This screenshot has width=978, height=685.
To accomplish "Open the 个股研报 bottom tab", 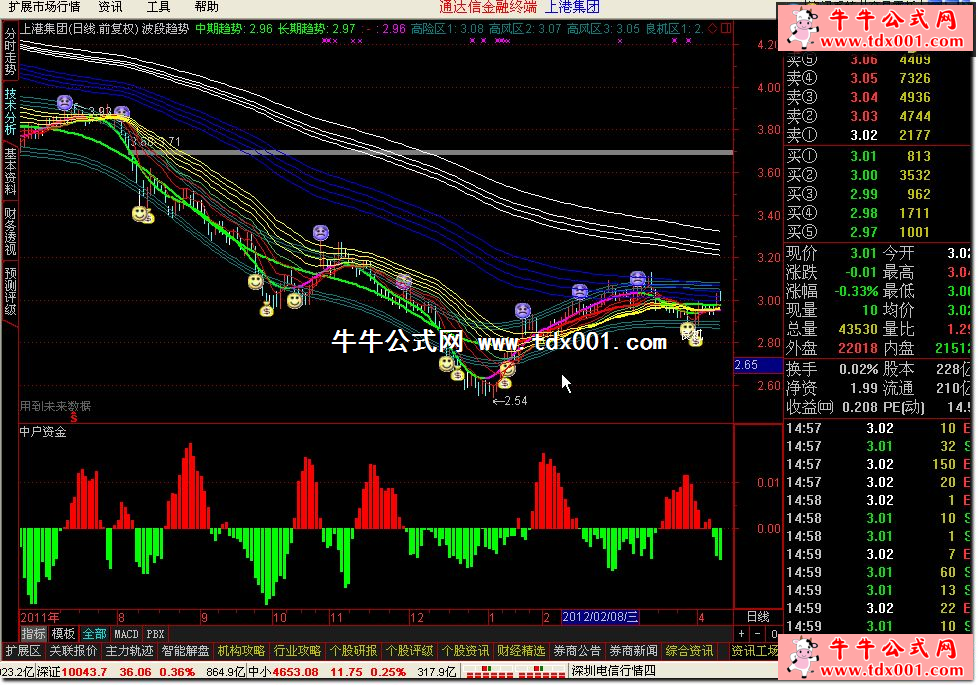I will [353, 651].
